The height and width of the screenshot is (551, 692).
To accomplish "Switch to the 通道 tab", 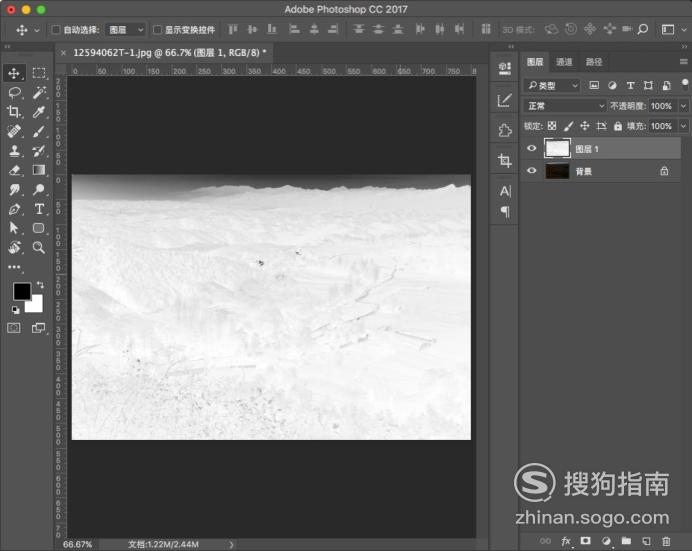I will [x=564, y=62].
